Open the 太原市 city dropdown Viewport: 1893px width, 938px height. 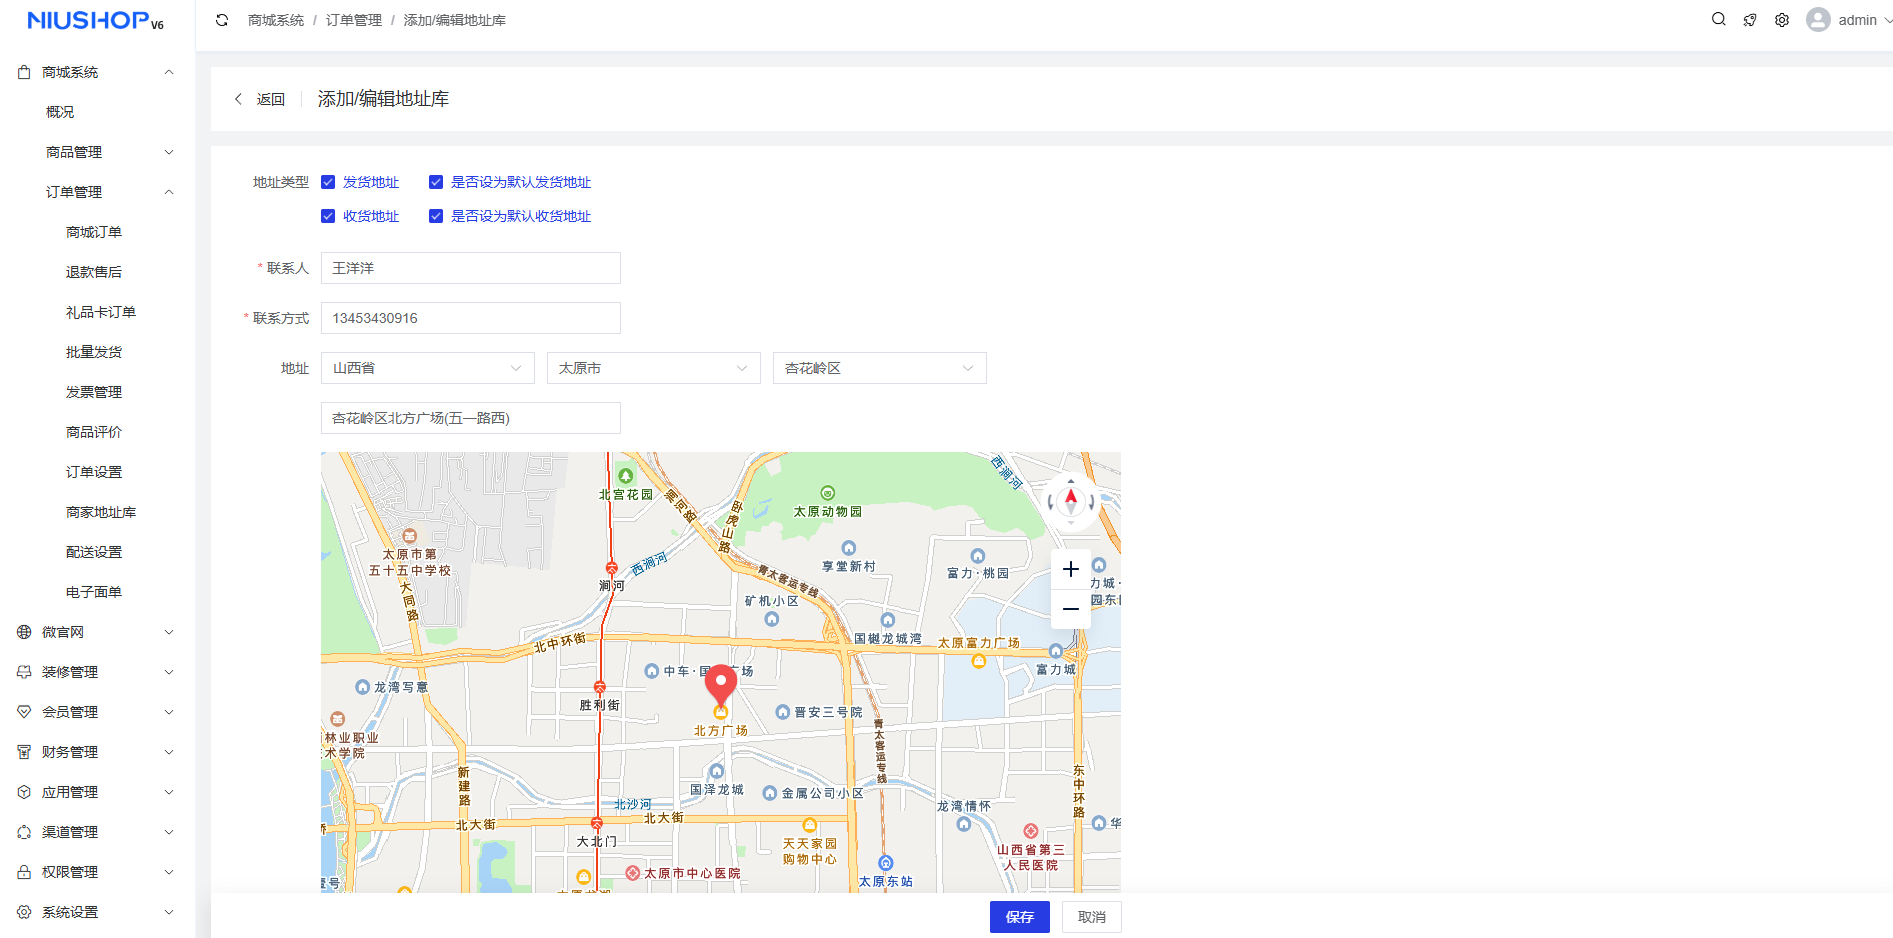tap(653, 368)
